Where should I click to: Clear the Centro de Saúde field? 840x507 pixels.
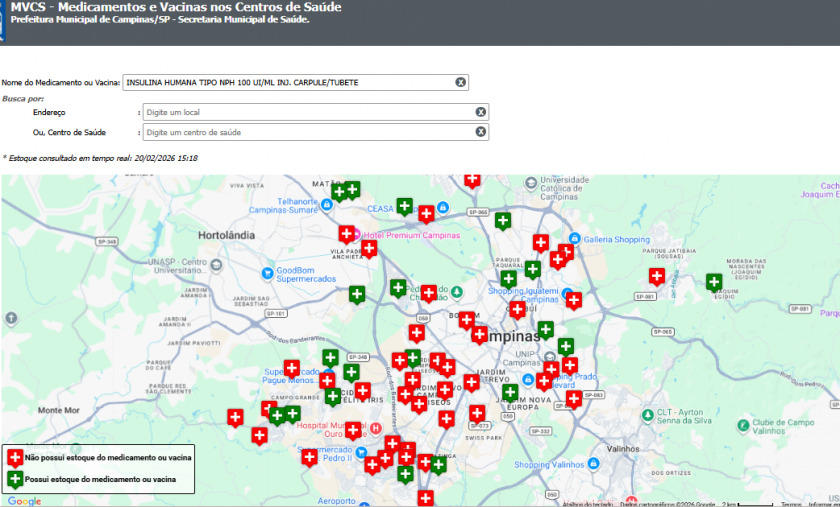point(481,132)
